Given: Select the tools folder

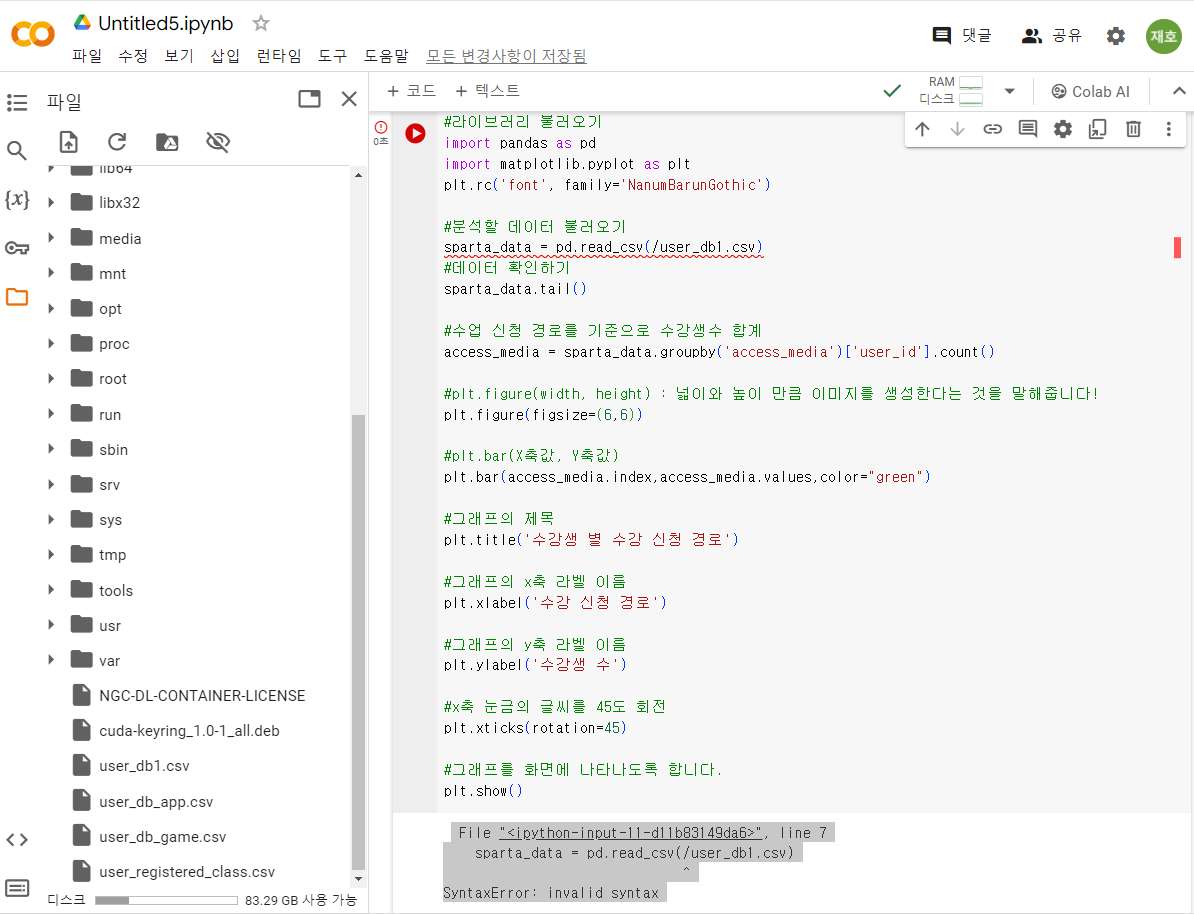Looking at the screenshot, I should point(115,590).
